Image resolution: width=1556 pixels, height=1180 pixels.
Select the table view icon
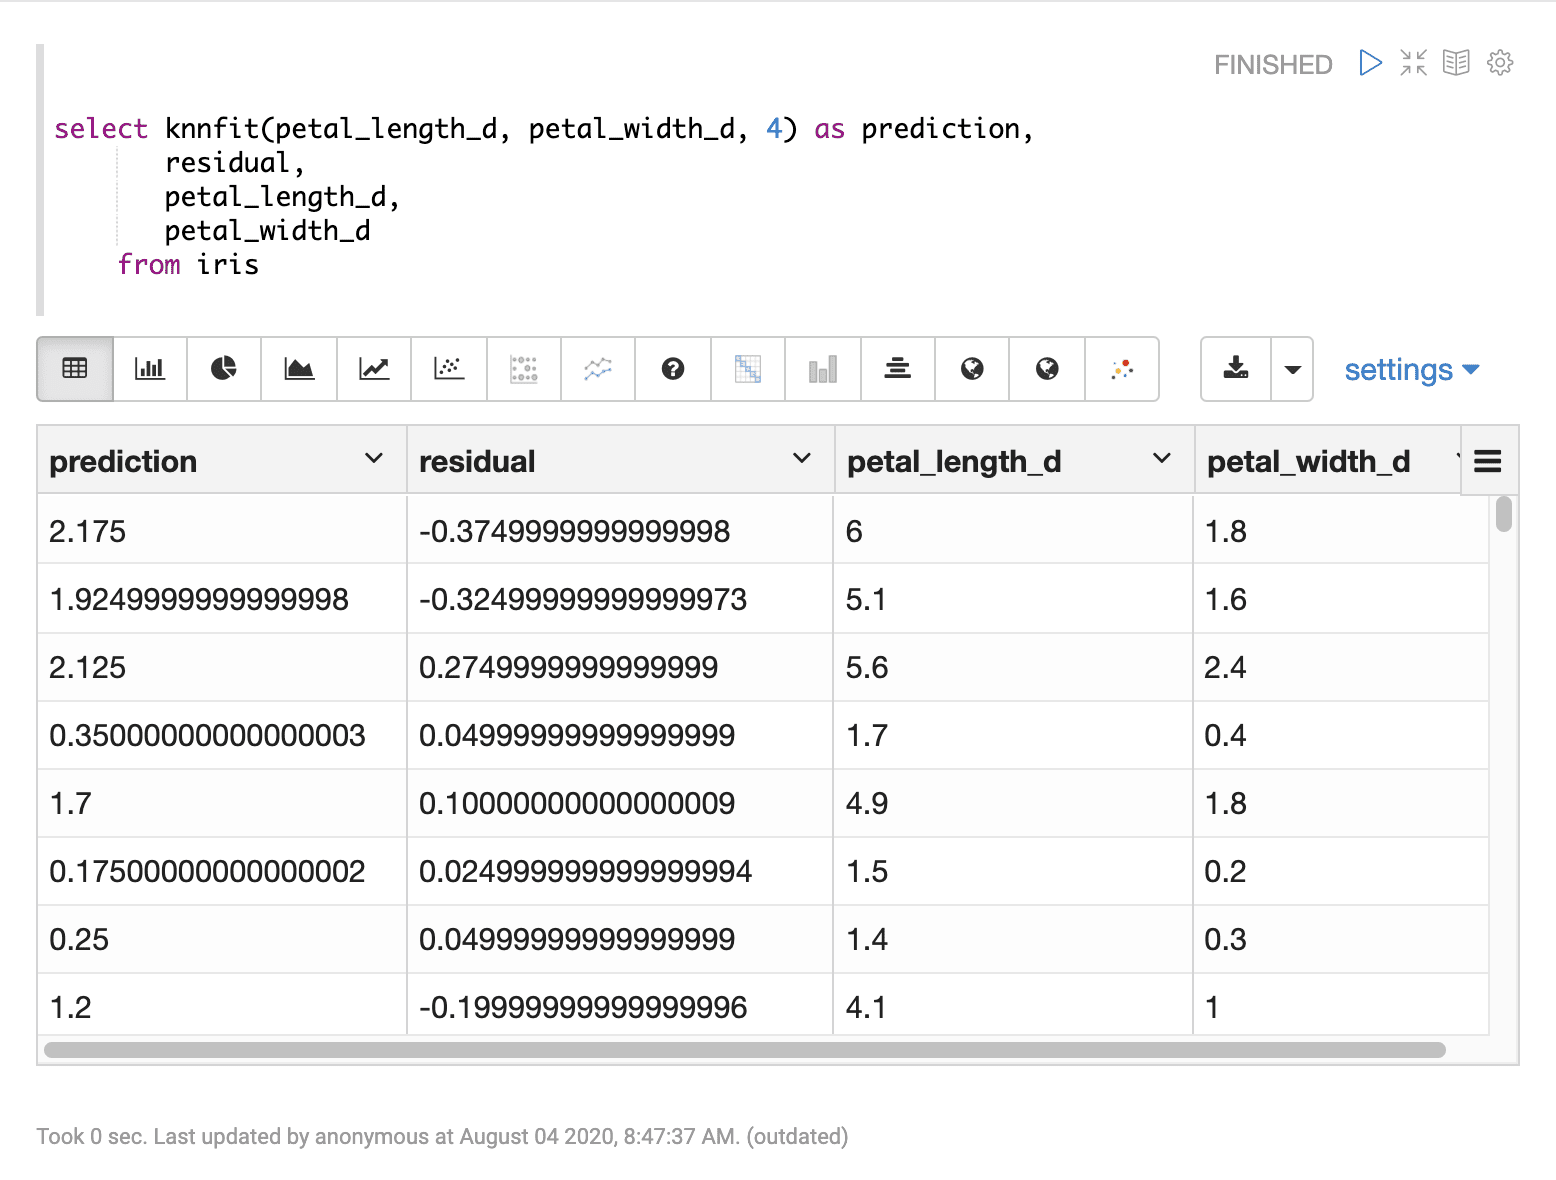74,369
